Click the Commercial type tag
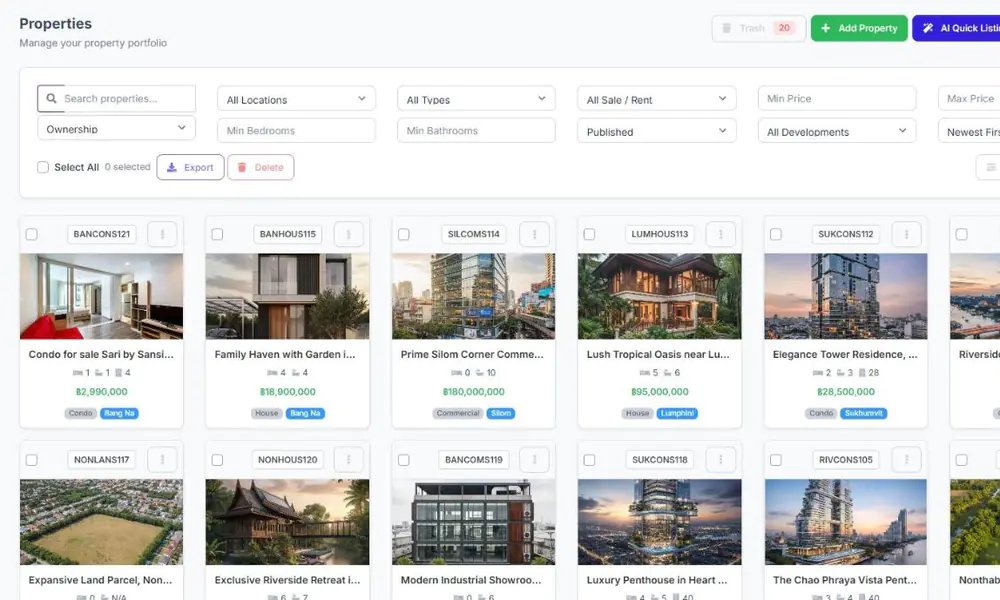Viewport: 1000px width, 600px height. (458, 413)
